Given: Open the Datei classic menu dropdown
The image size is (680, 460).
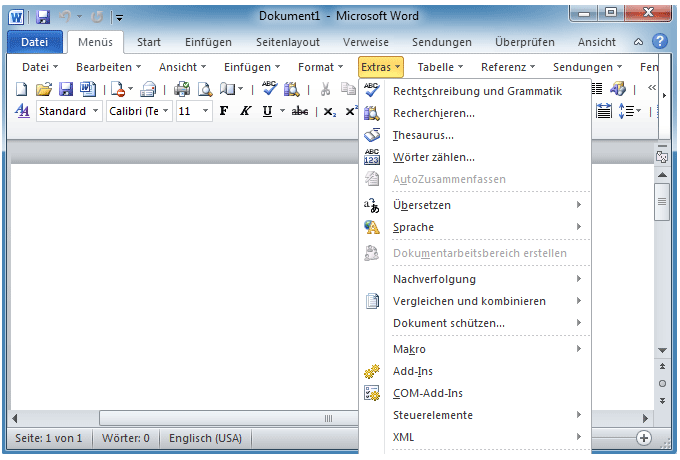Looking at the screenshot, I should pyautogui.click(x=40, y=67).
